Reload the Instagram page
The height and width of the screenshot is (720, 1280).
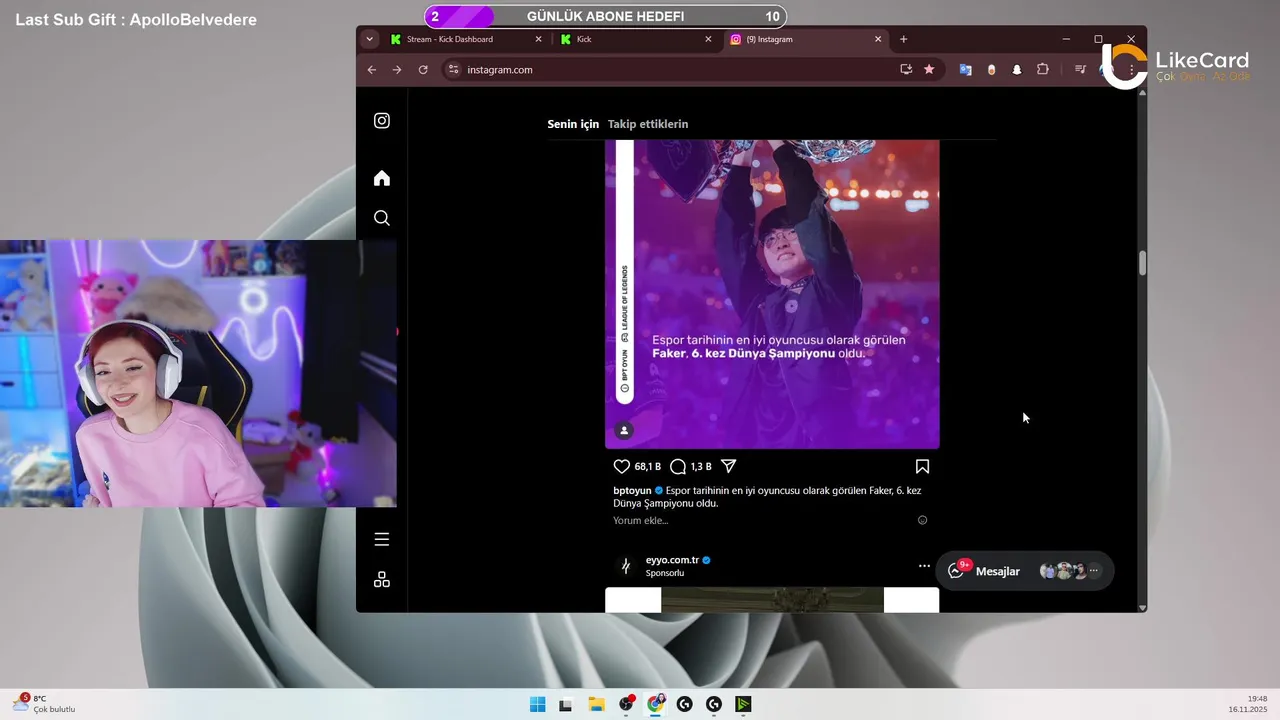point(423,70)
